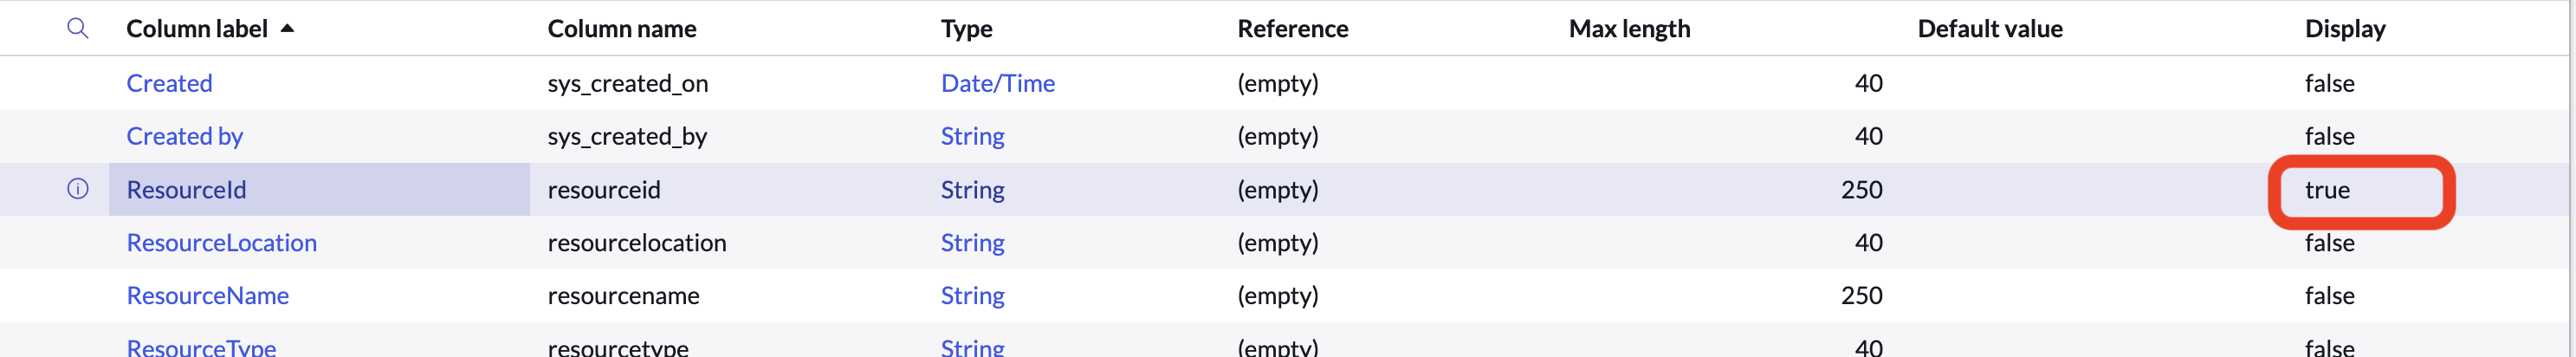The width and height of the screenshot is (2576, 357).
Task: Click the true Display value for ResourceId
Action: [2327, 190]
